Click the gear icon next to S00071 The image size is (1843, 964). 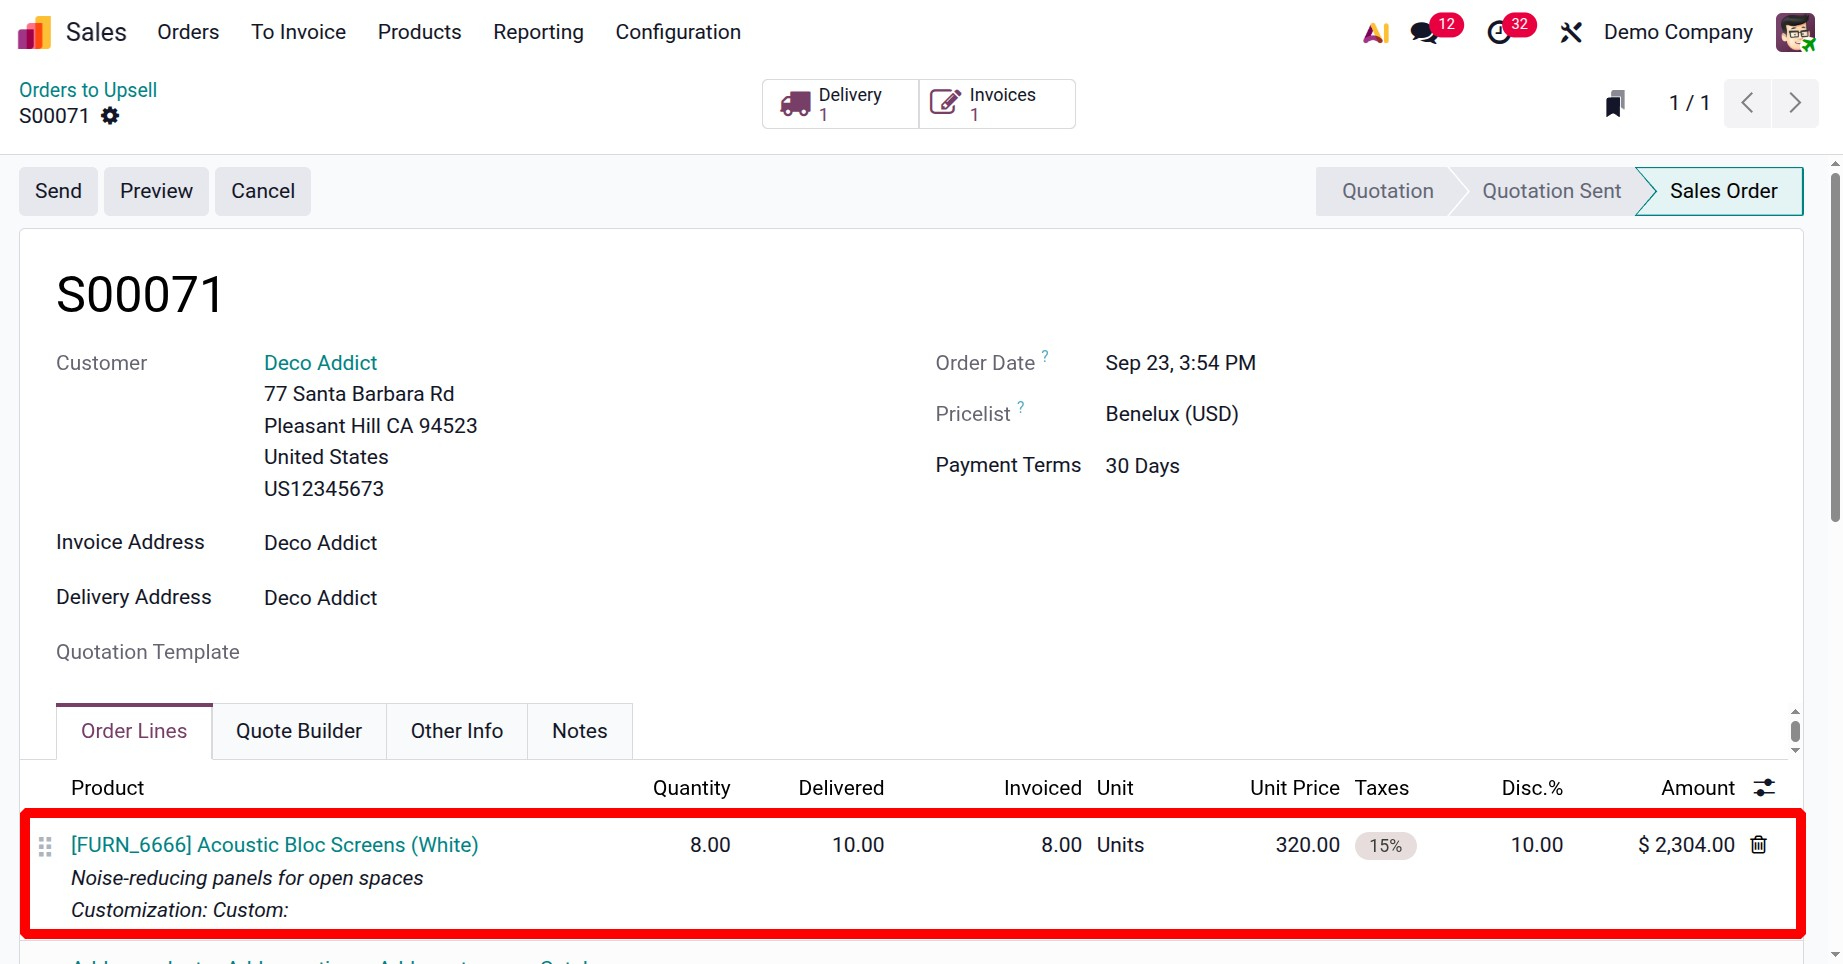click(110, 116)
